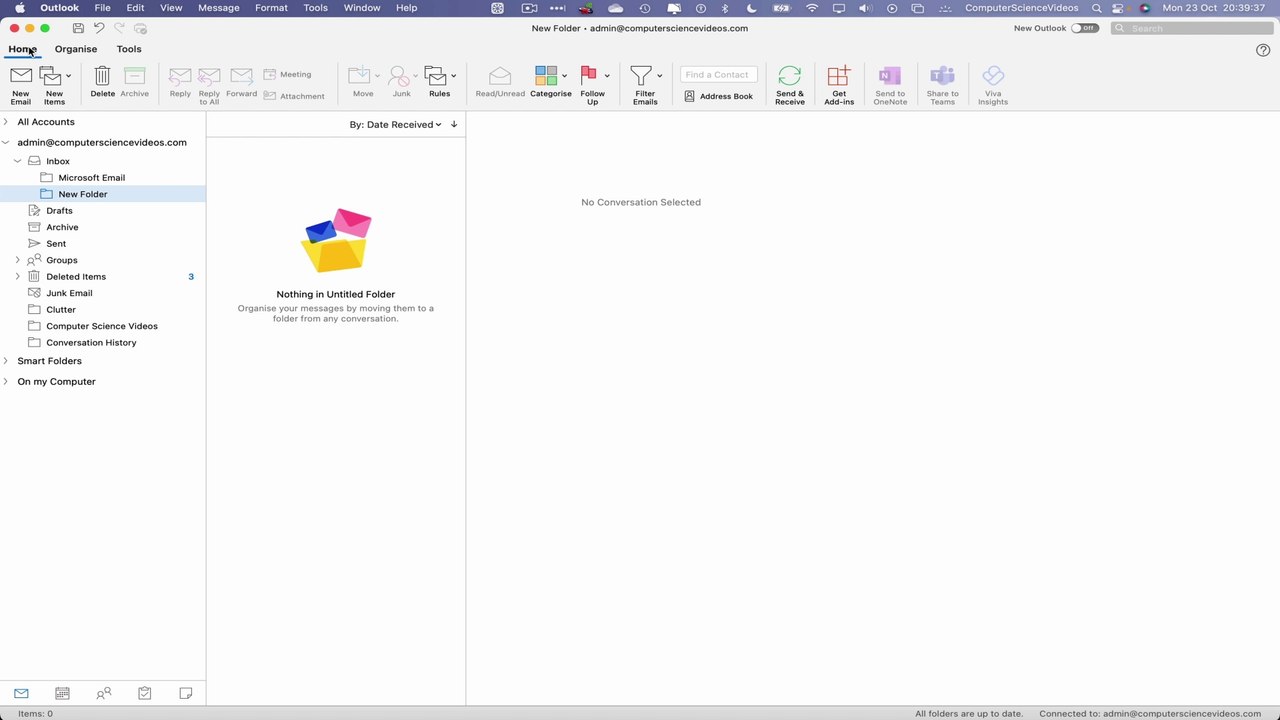Switch to Mail view icon at bottom
Image resolution: width=1280 pixels, height=720 pixels.
[21, 693]
